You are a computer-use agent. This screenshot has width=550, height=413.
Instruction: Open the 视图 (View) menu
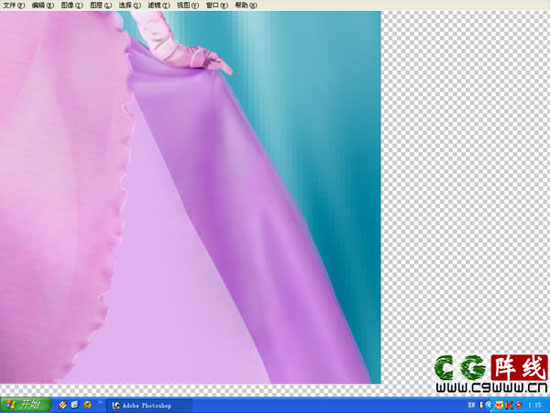[187, 5]
